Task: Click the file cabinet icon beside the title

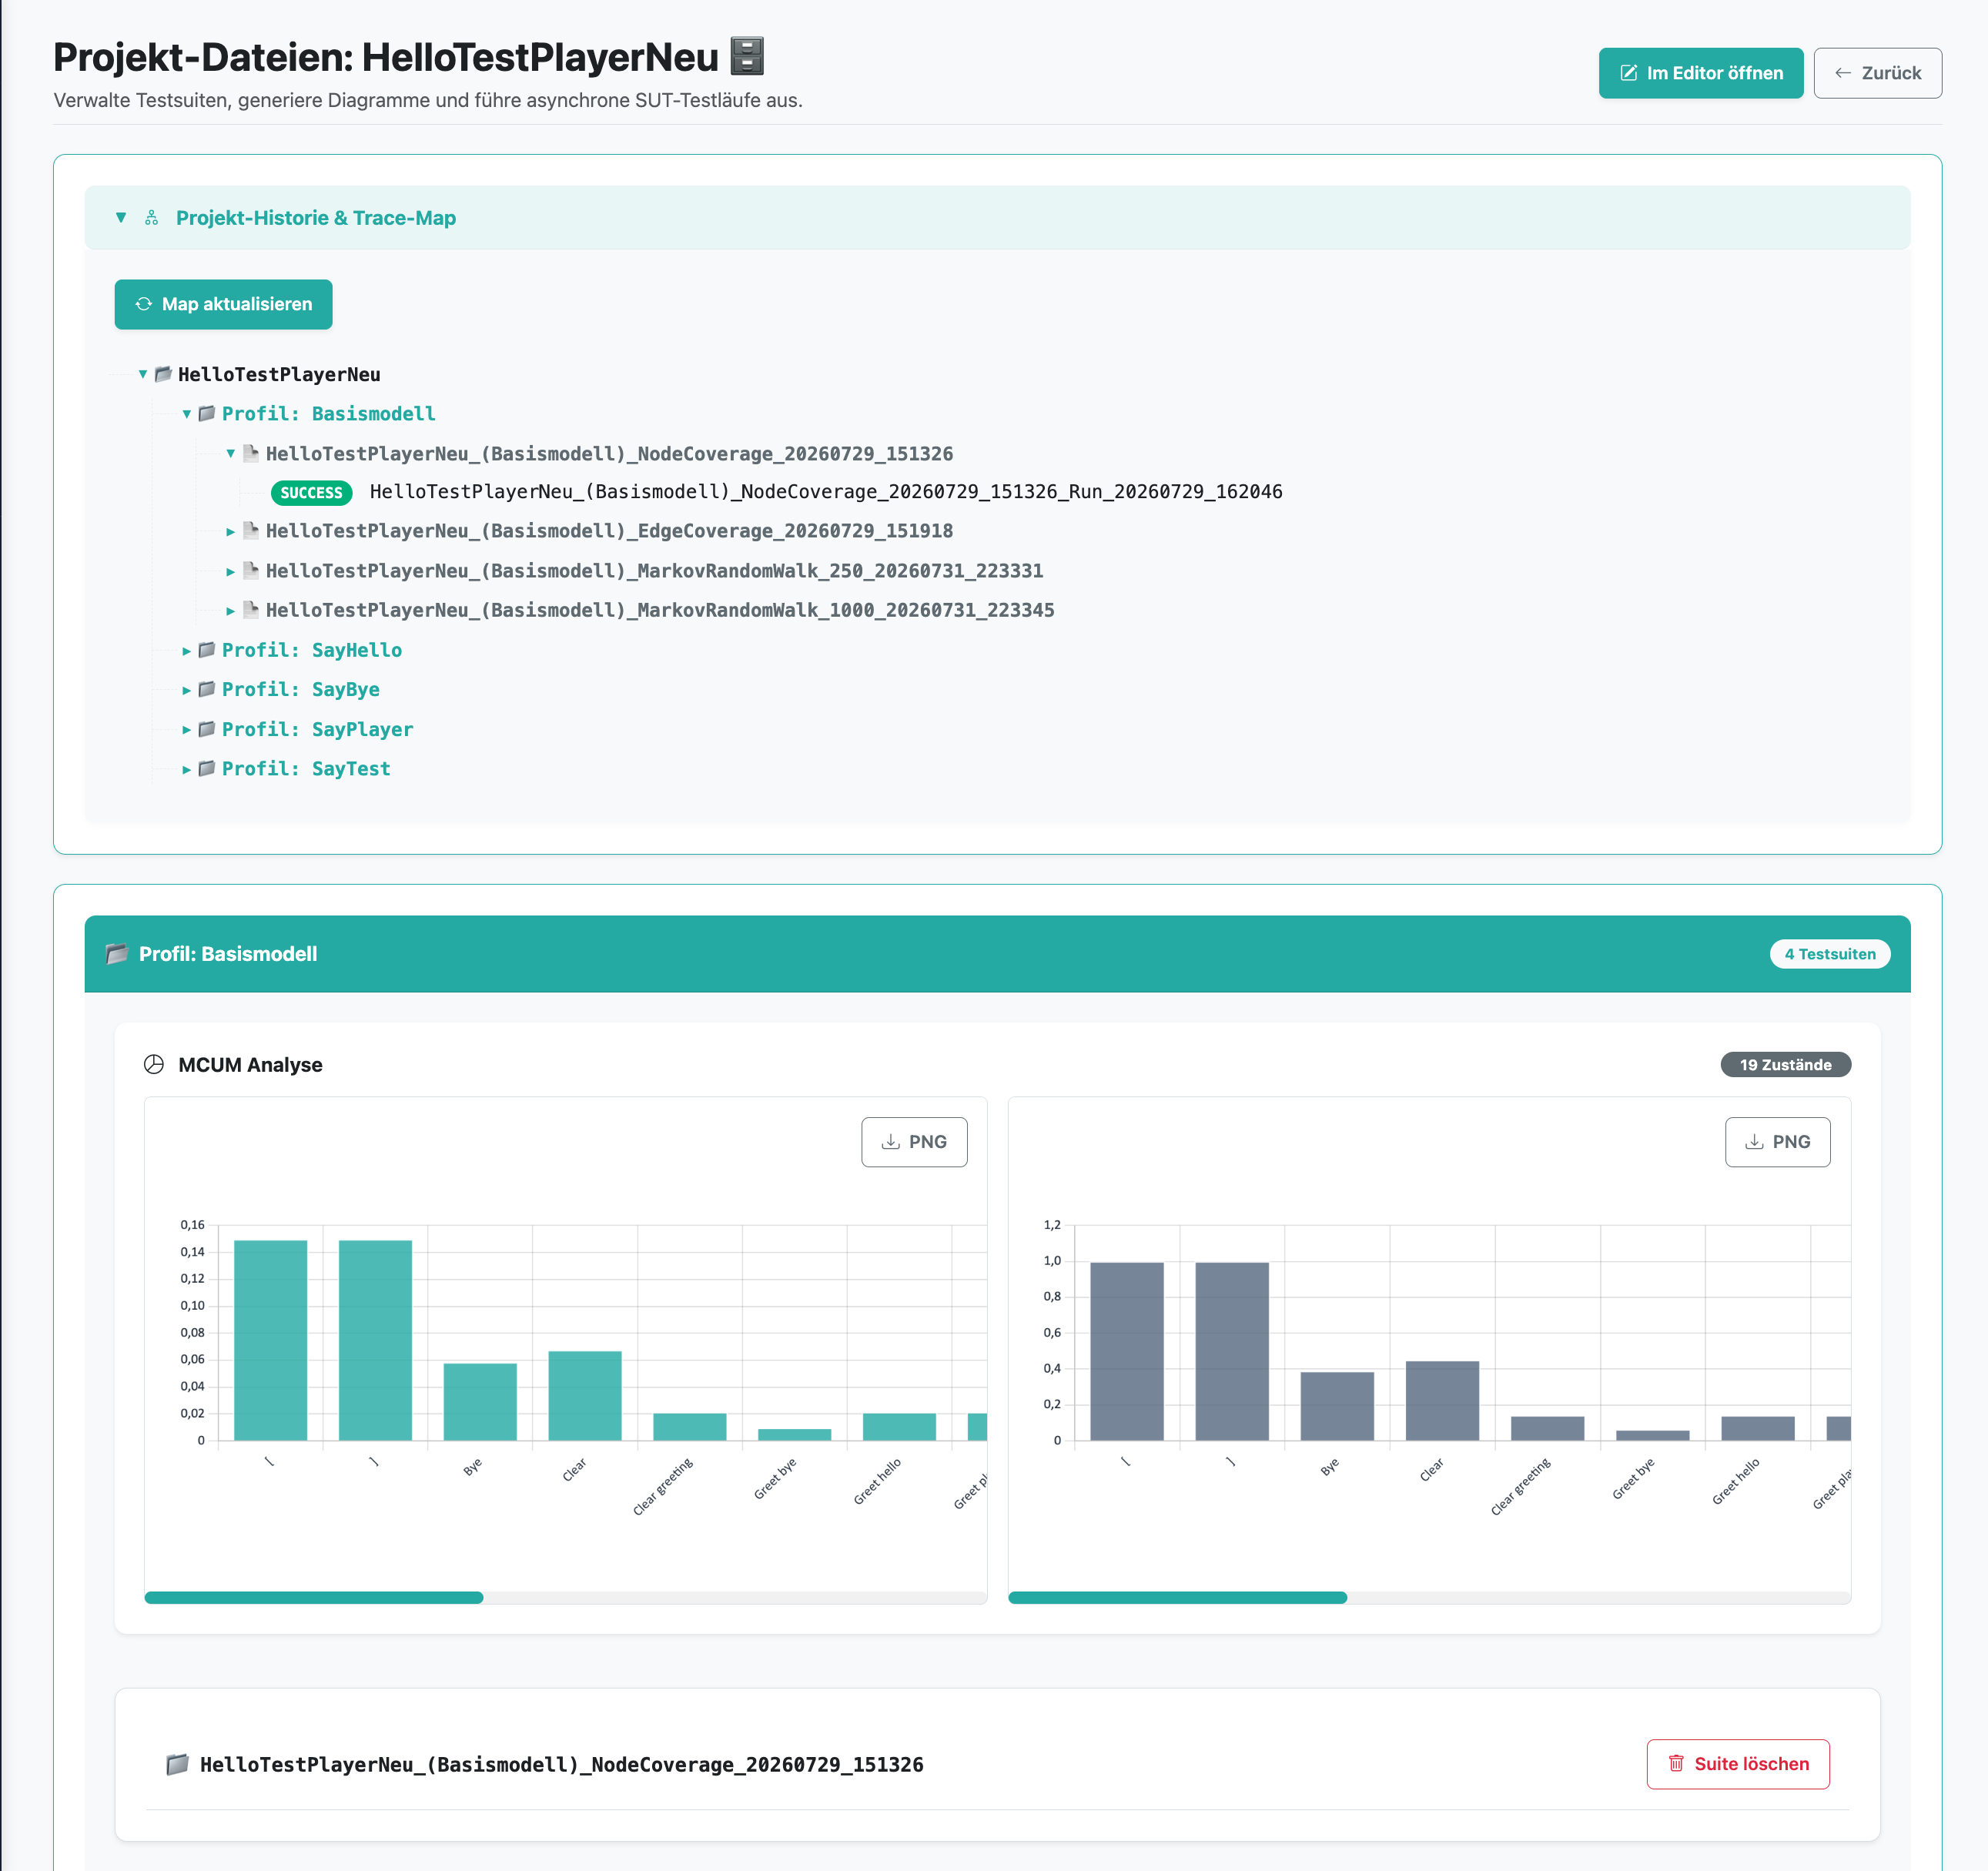Action: coord(746,57)
